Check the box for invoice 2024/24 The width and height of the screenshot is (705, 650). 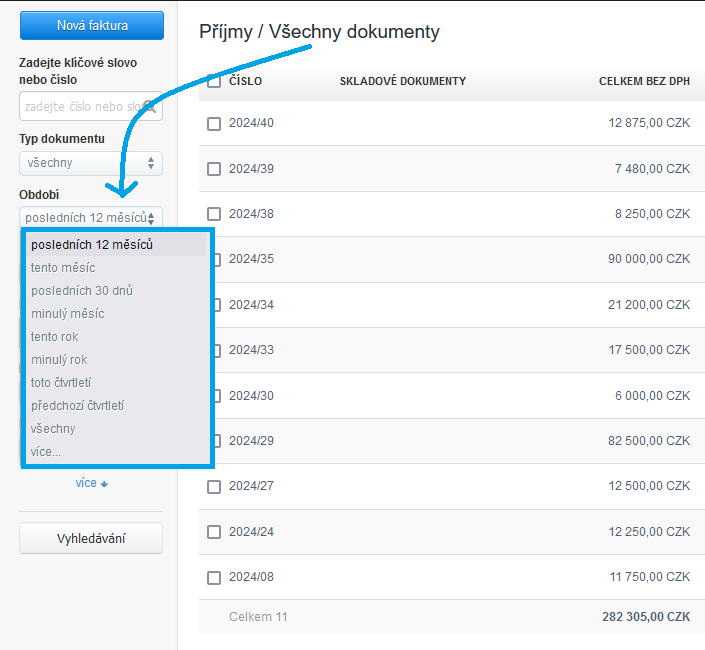coord(214,532)
